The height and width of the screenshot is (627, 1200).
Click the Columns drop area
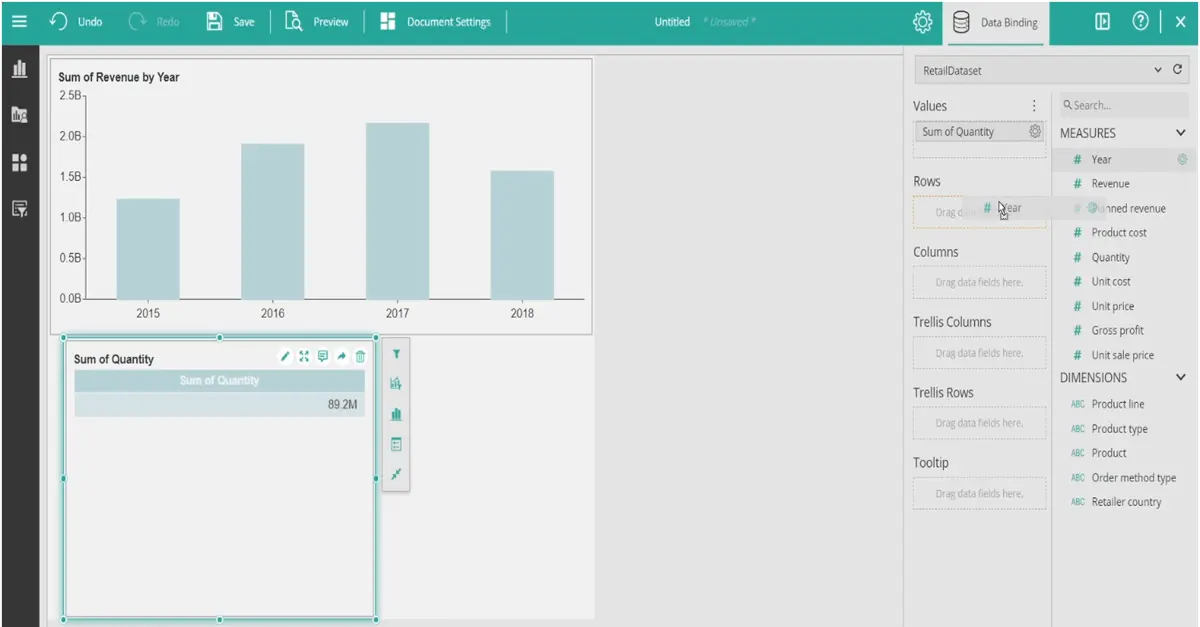click(979, 282)
